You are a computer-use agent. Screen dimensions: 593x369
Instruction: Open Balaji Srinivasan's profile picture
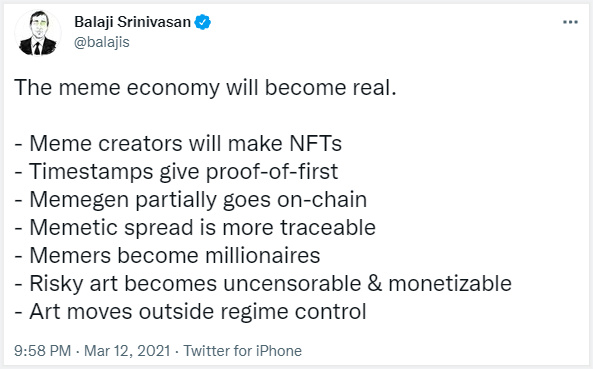click(x=37, y=33)
